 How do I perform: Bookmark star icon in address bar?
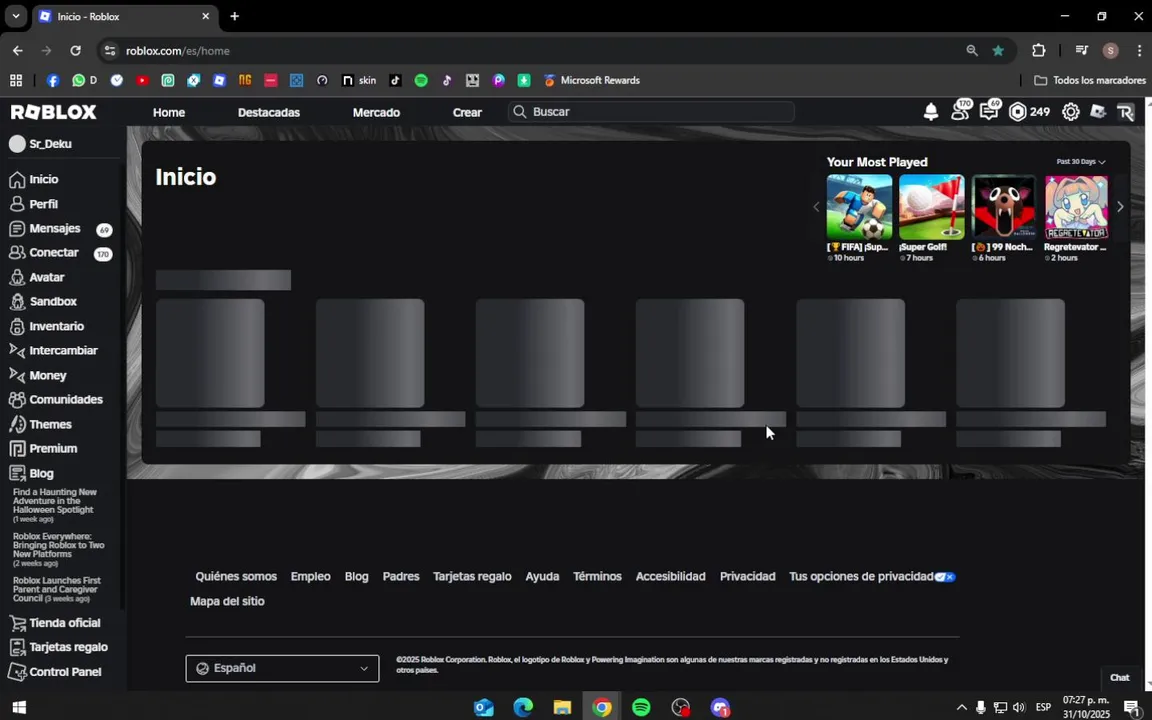pyautogui.click(x=998, y=51)
